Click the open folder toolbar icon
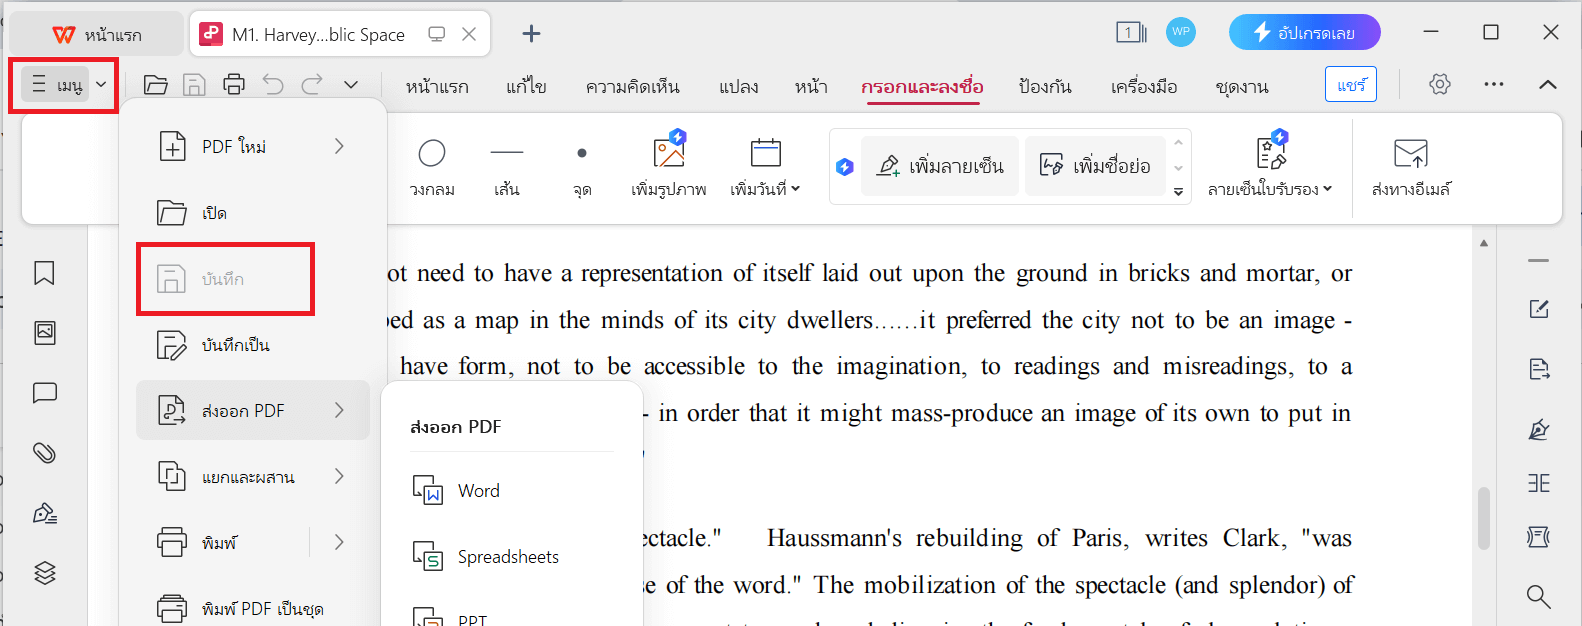1582x626 pixels. click(x=155, y=85)
